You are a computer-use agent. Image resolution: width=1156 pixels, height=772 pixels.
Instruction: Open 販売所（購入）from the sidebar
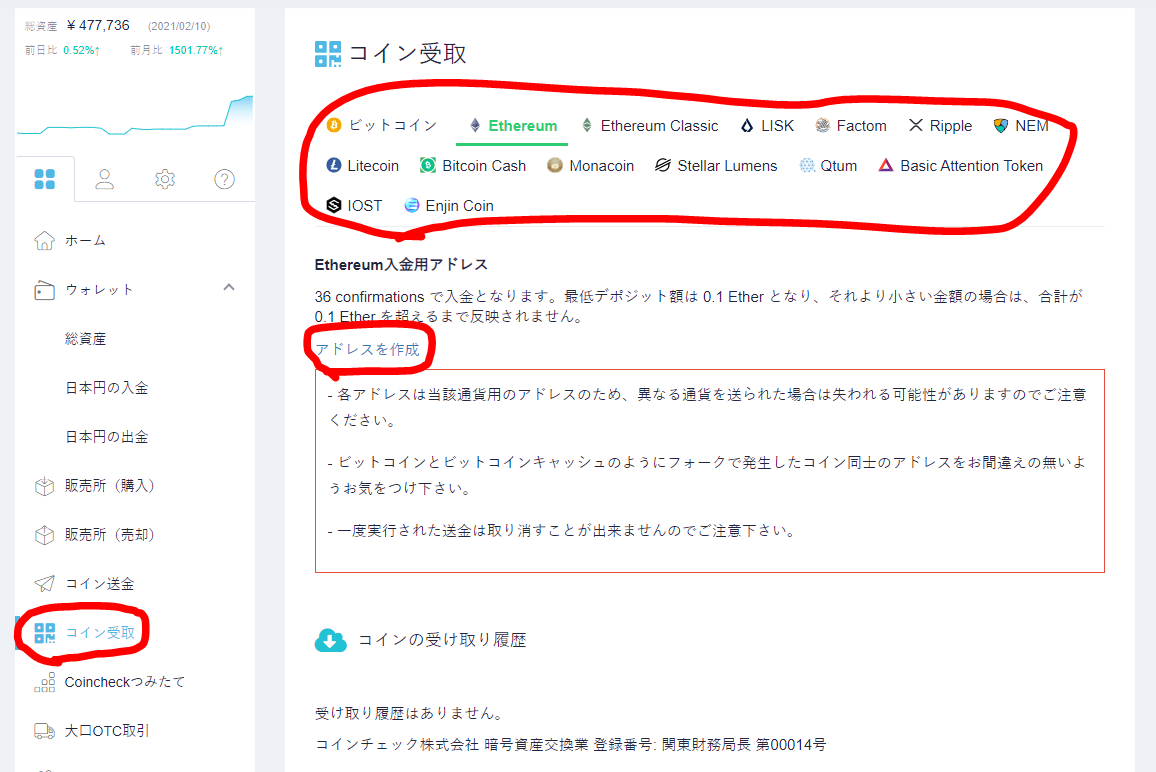click(109, 486)
